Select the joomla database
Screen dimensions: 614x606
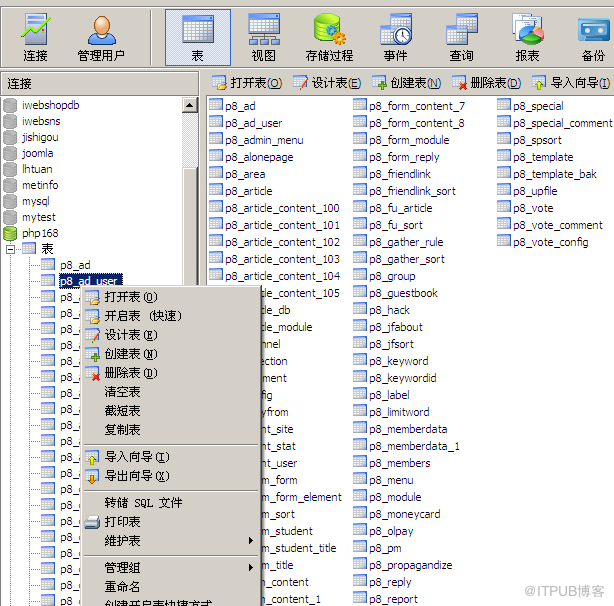37,153
